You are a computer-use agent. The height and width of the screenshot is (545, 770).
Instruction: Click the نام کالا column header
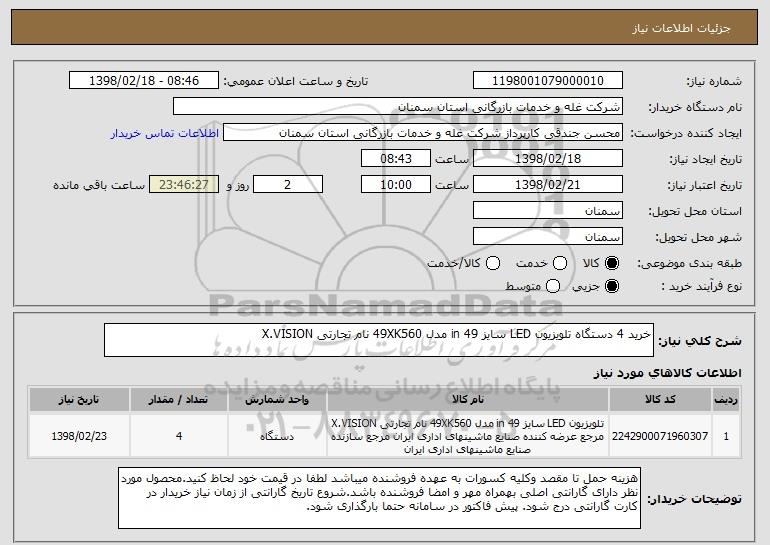[x=468, y=400]
